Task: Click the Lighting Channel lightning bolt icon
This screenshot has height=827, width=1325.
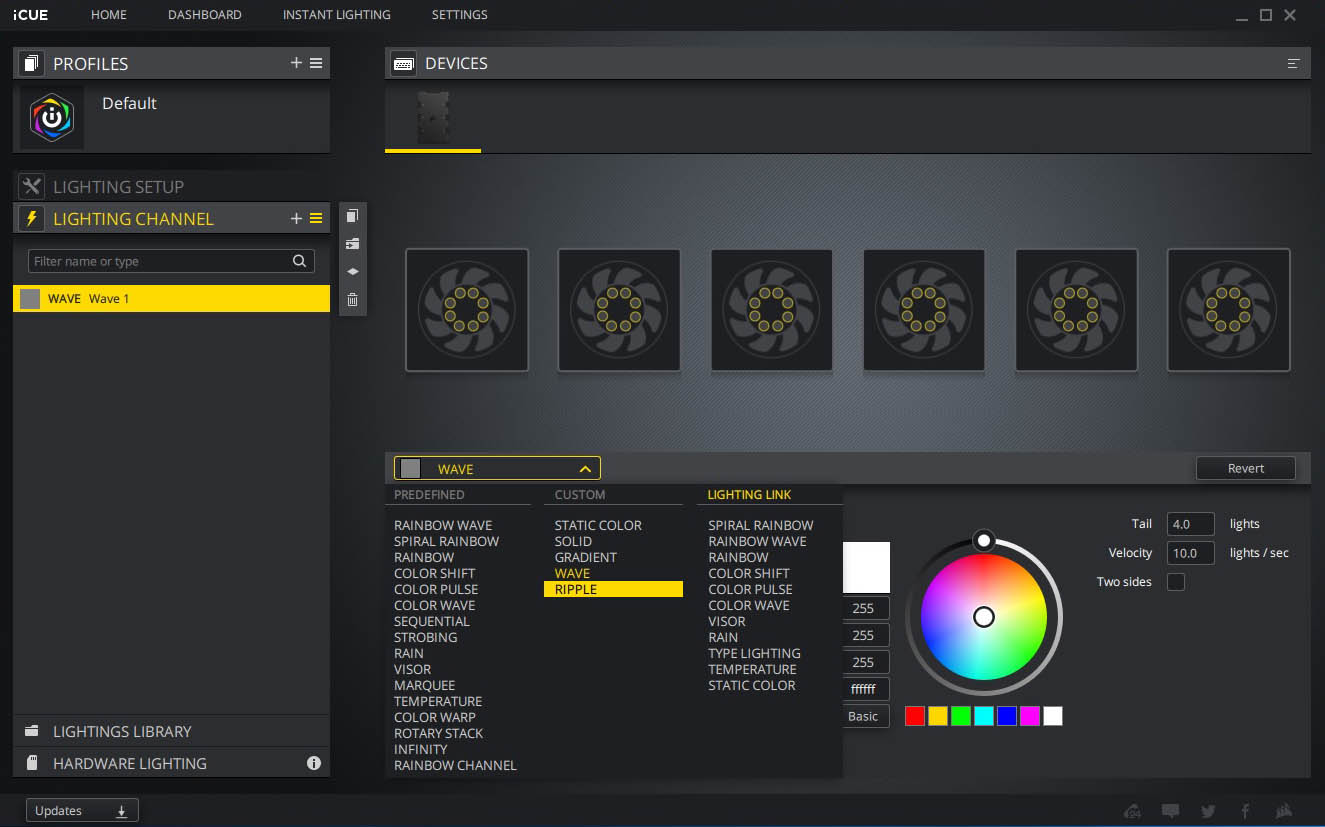Action: tap(31, 218)
